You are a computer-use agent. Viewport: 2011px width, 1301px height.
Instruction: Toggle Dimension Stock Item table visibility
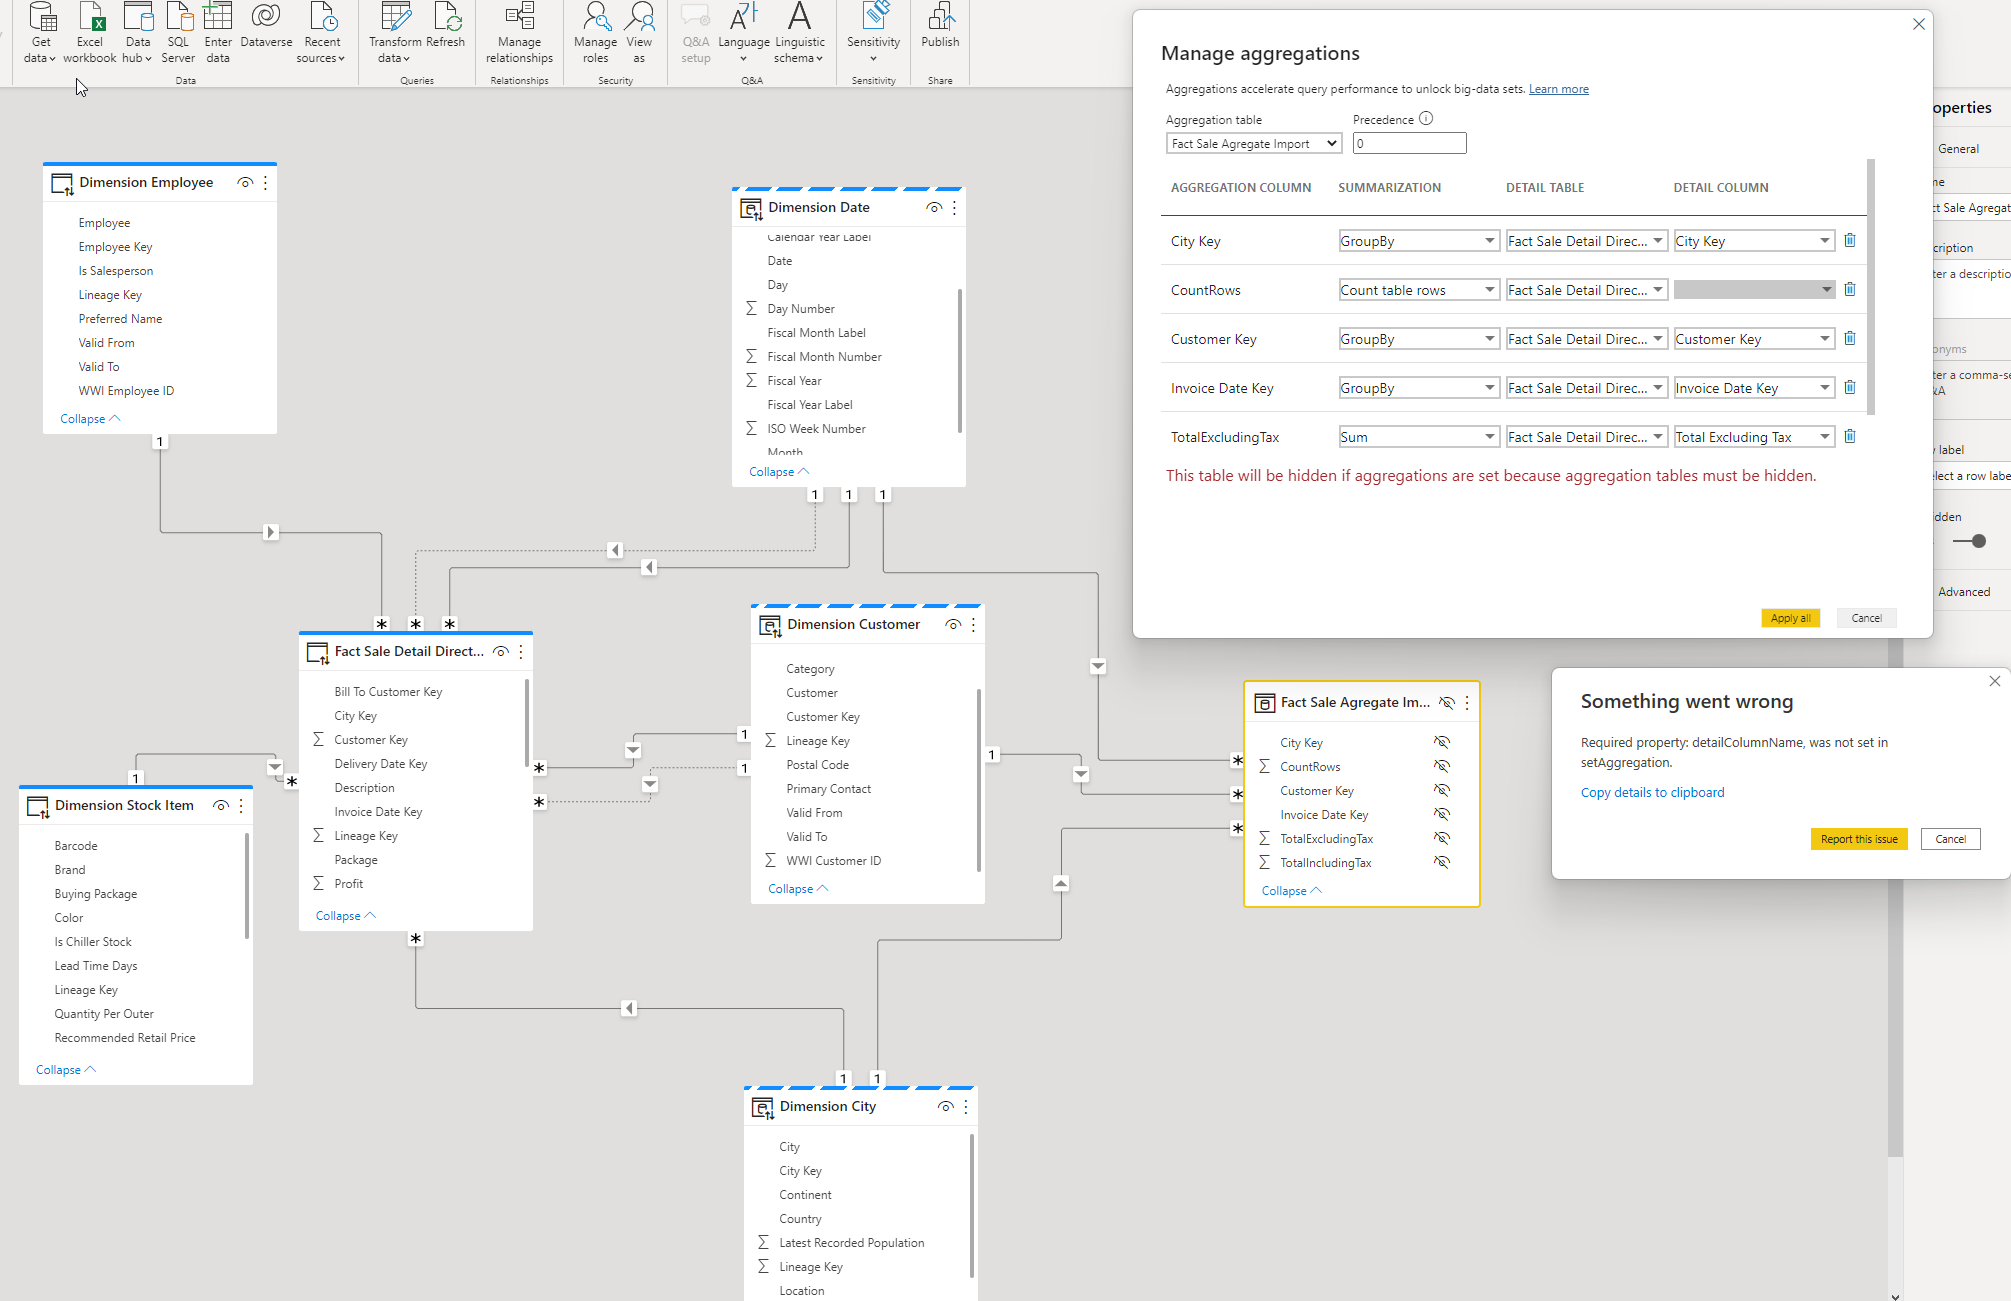tap(221, 806)
